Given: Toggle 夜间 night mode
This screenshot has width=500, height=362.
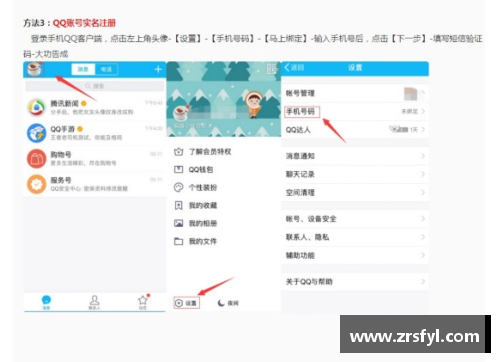Looking at the screenshot, I should [x=228, y=303].
